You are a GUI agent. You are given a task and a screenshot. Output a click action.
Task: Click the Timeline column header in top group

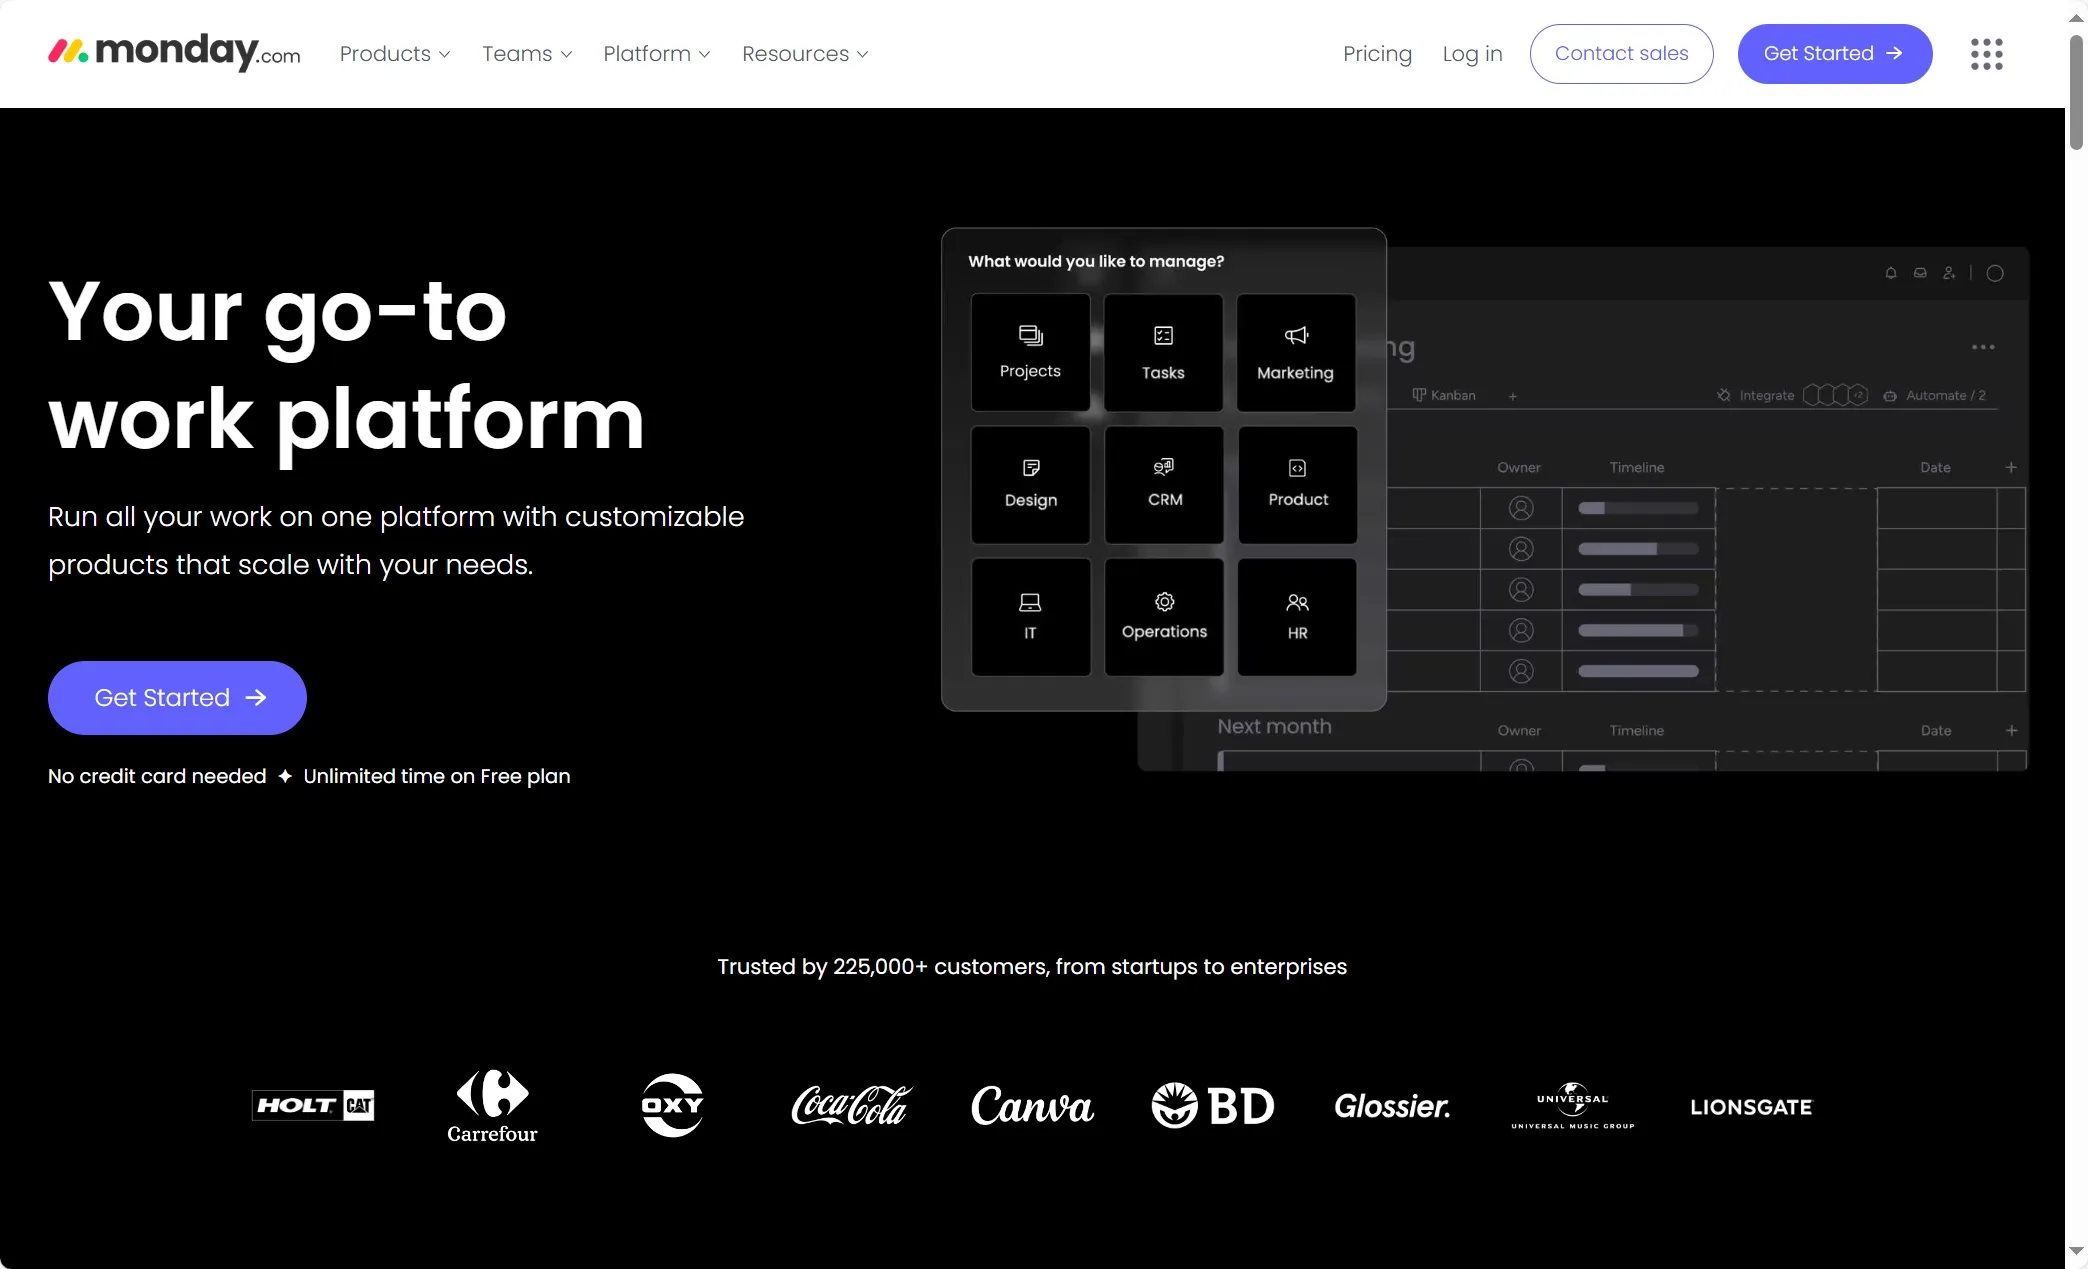1637,467
